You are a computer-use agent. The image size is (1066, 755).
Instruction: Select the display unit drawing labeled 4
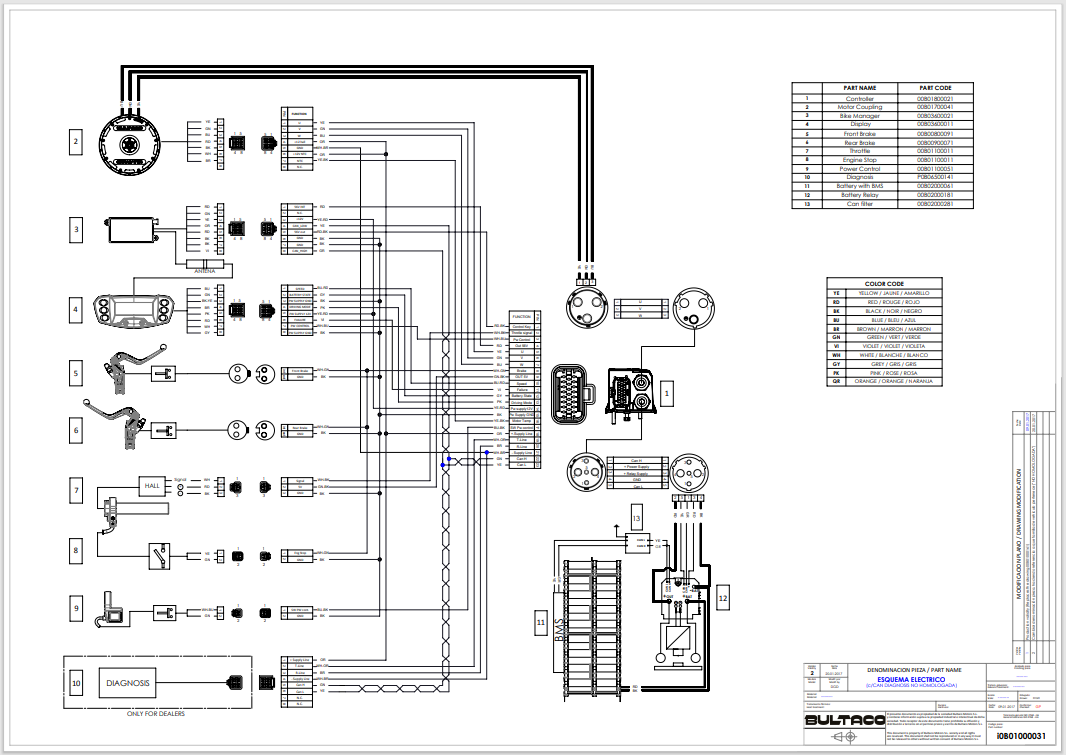tap(134, 310)
